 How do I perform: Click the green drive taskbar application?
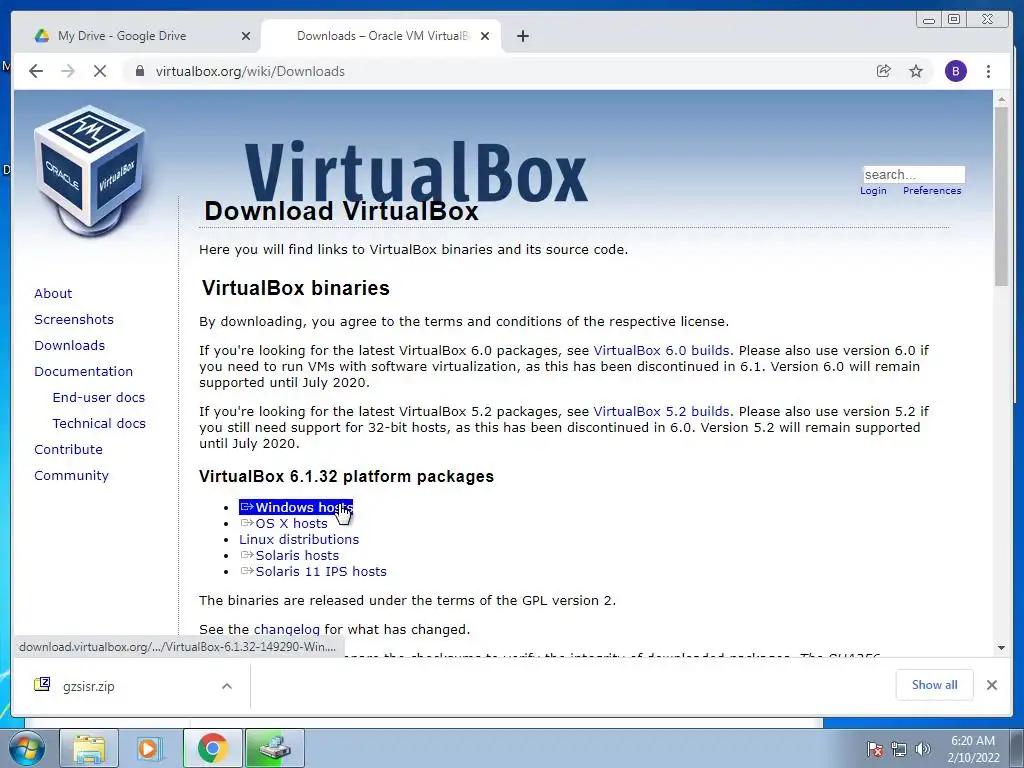tap(274, 748)
